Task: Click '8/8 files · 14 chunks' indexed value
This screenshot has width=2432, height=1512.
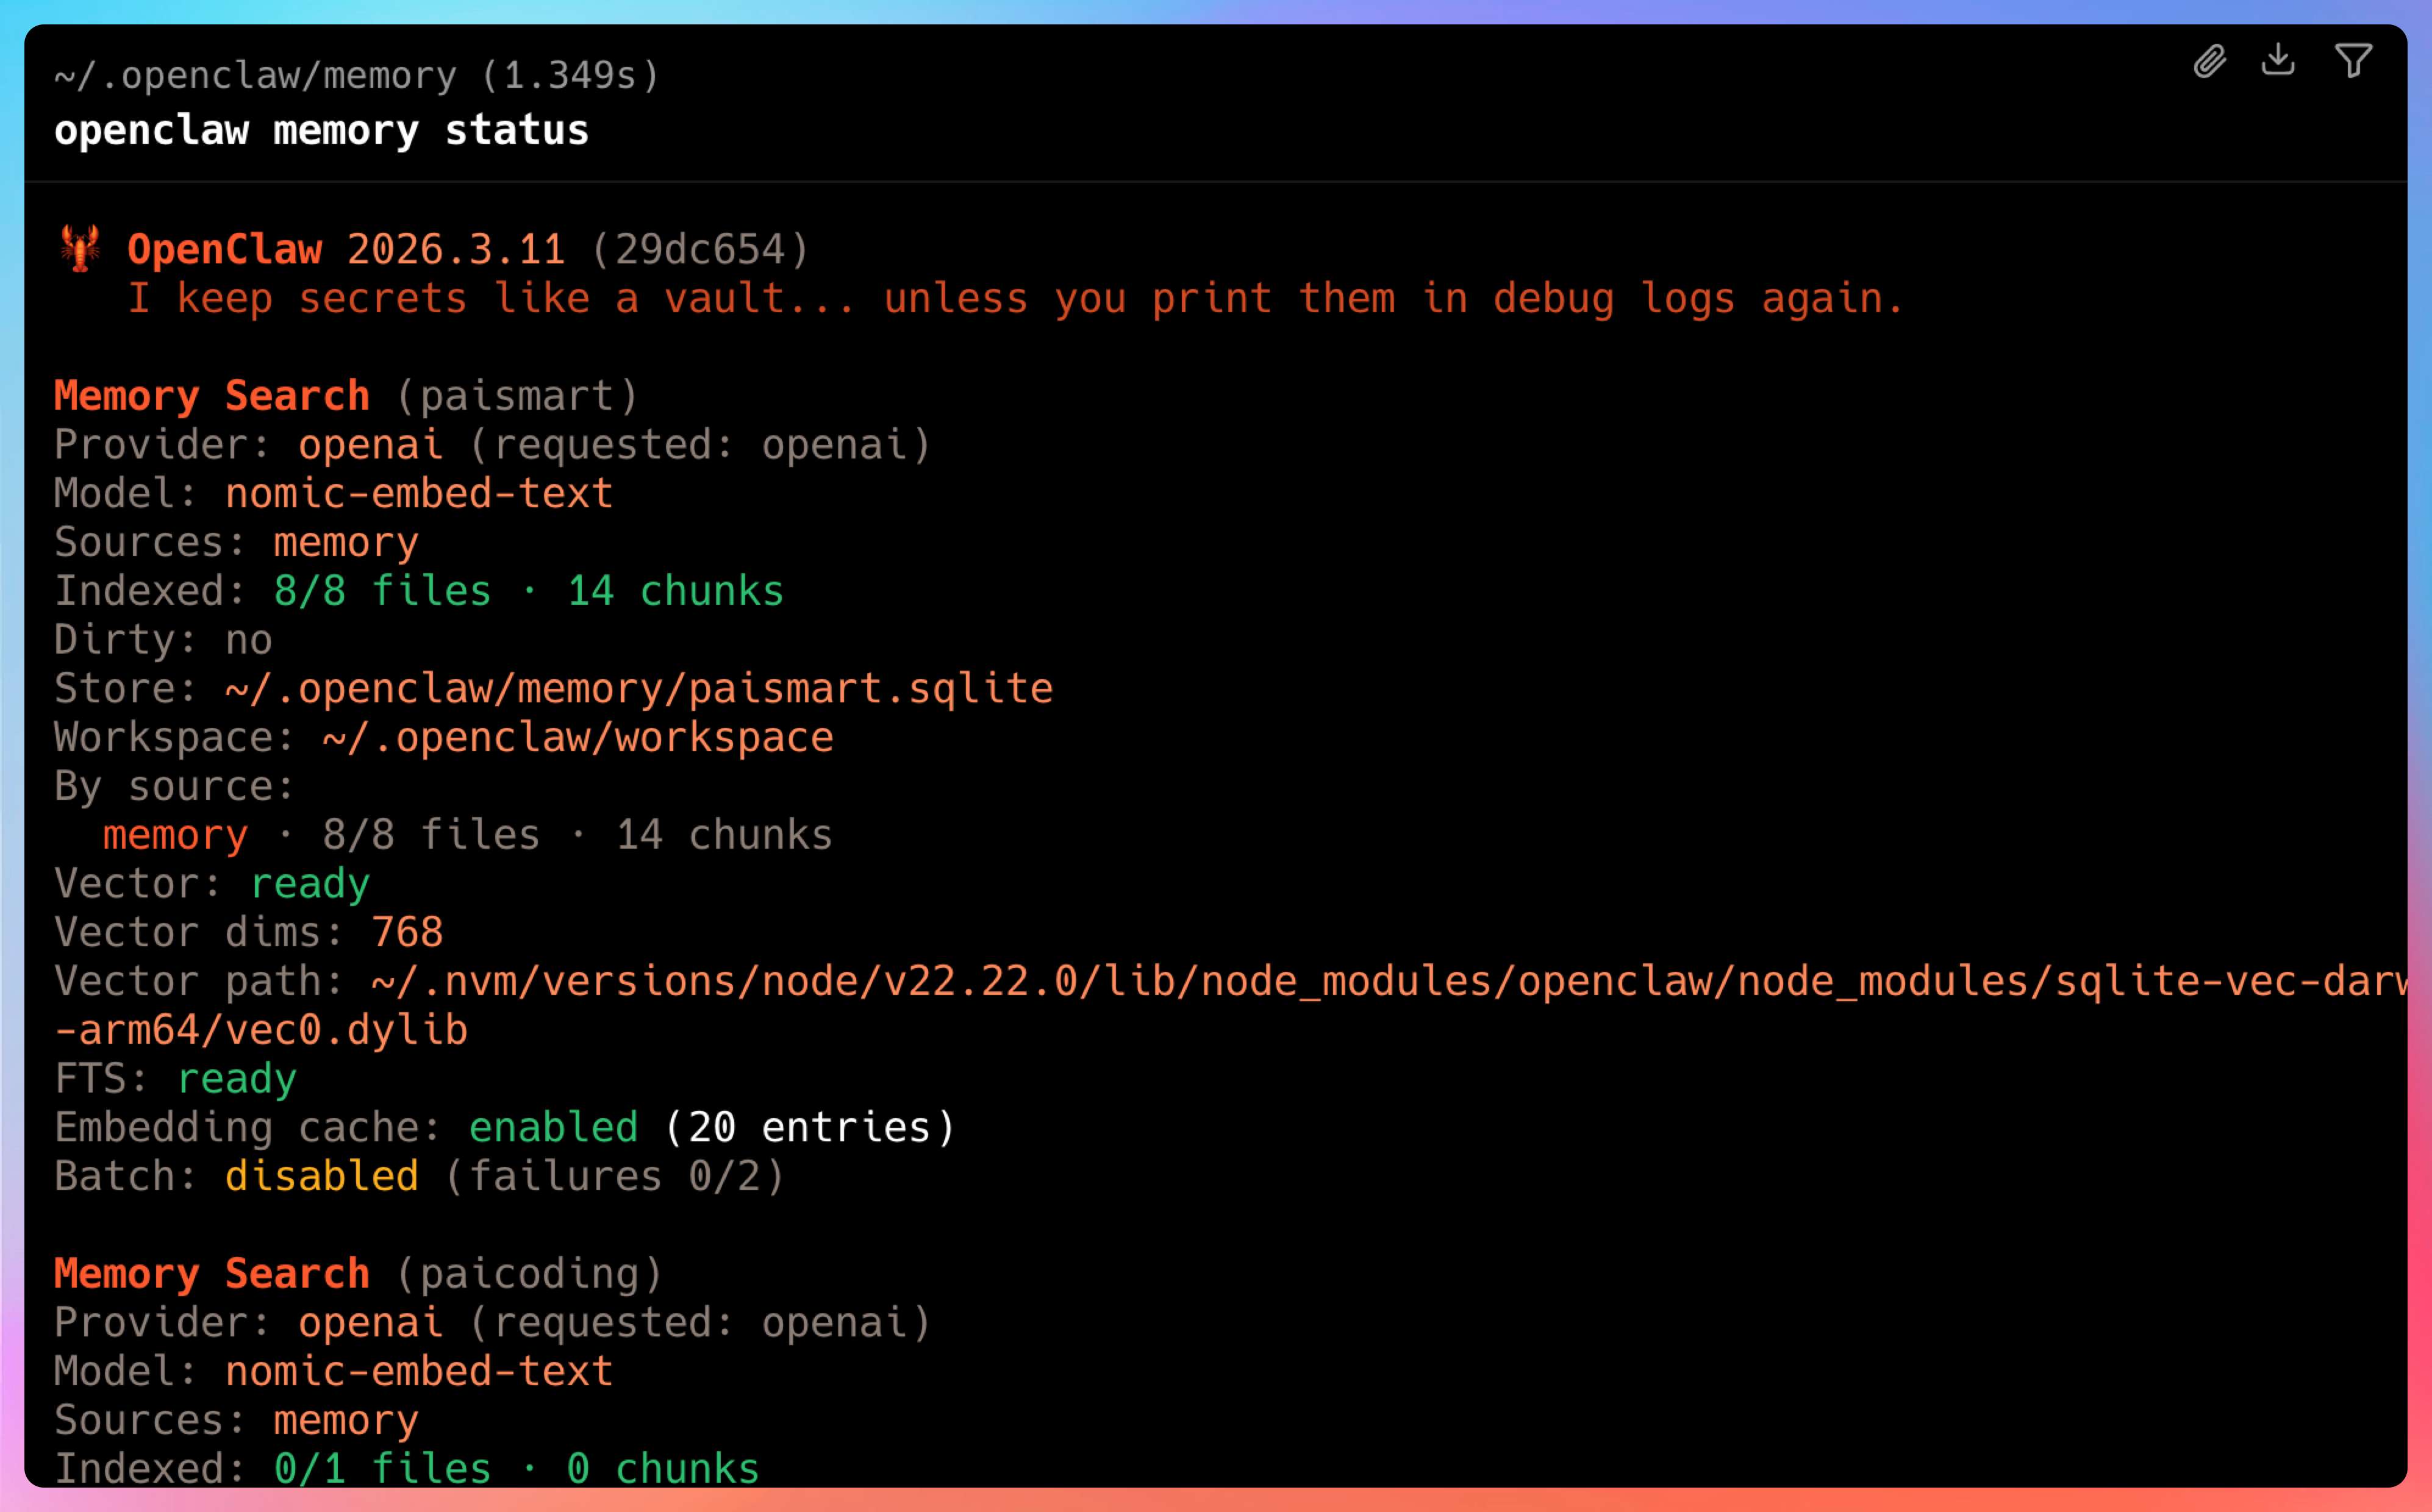Action: (x=528, y=591)
